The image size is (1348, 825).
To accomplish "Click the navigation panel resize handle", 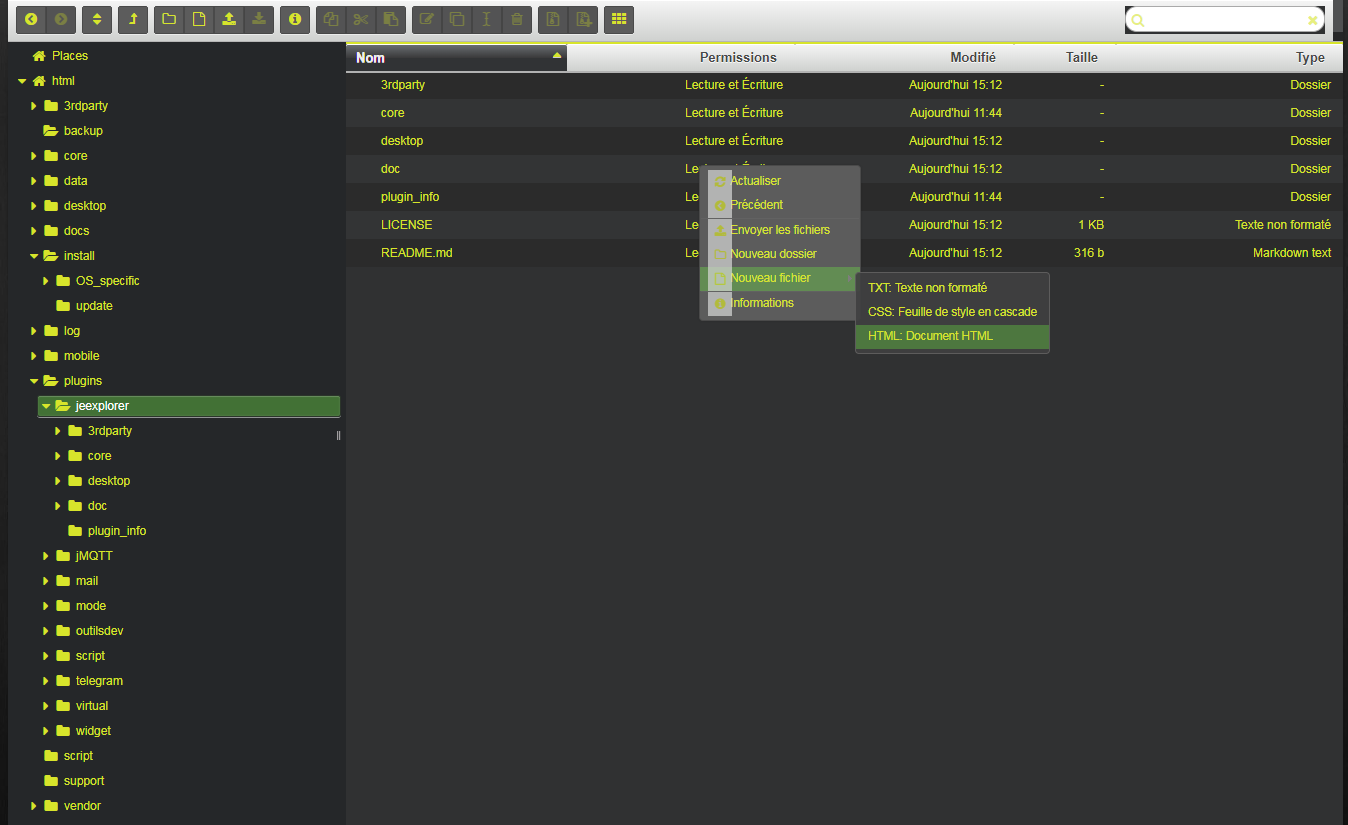I will pyautogui.click(x=338, y=435).
